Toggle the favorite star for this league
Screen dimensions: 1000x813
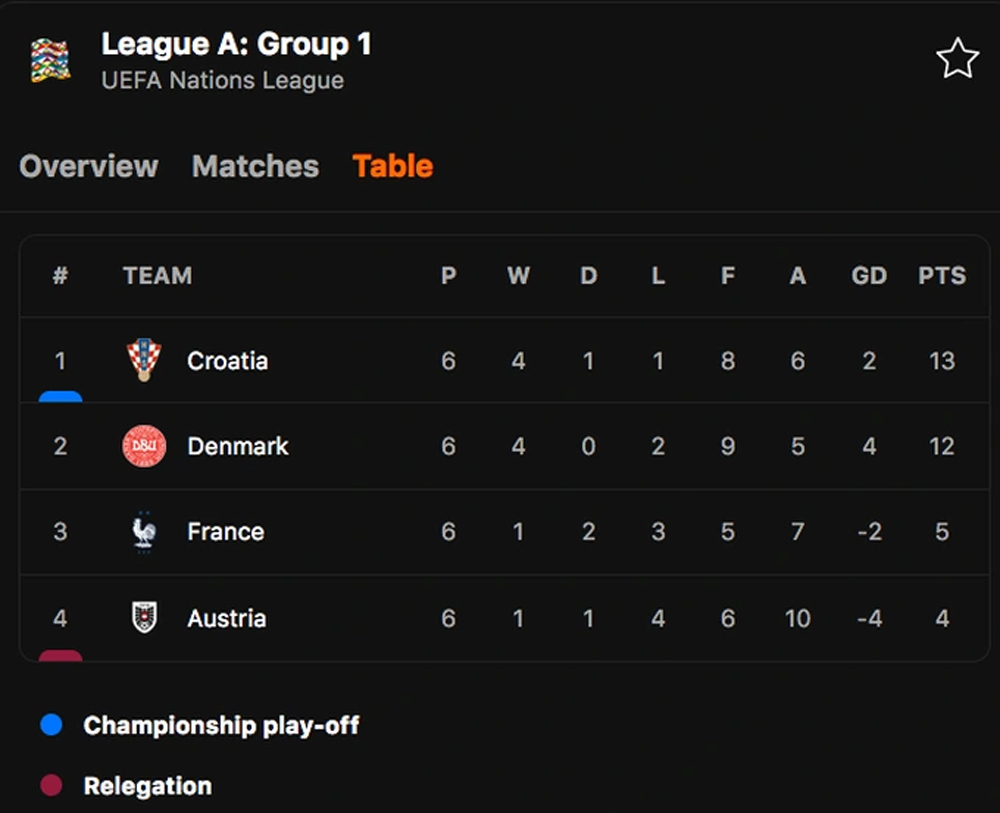click(957, 59)
